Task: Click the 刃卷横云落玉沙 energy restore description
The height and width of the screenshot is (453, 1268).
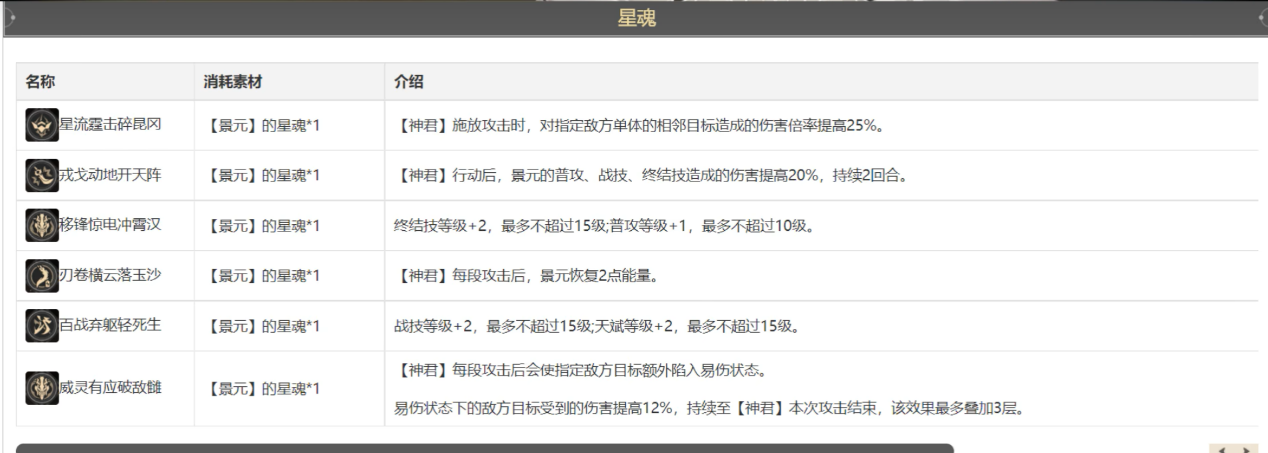Action: pyautogui.click(x=528, y=276)
